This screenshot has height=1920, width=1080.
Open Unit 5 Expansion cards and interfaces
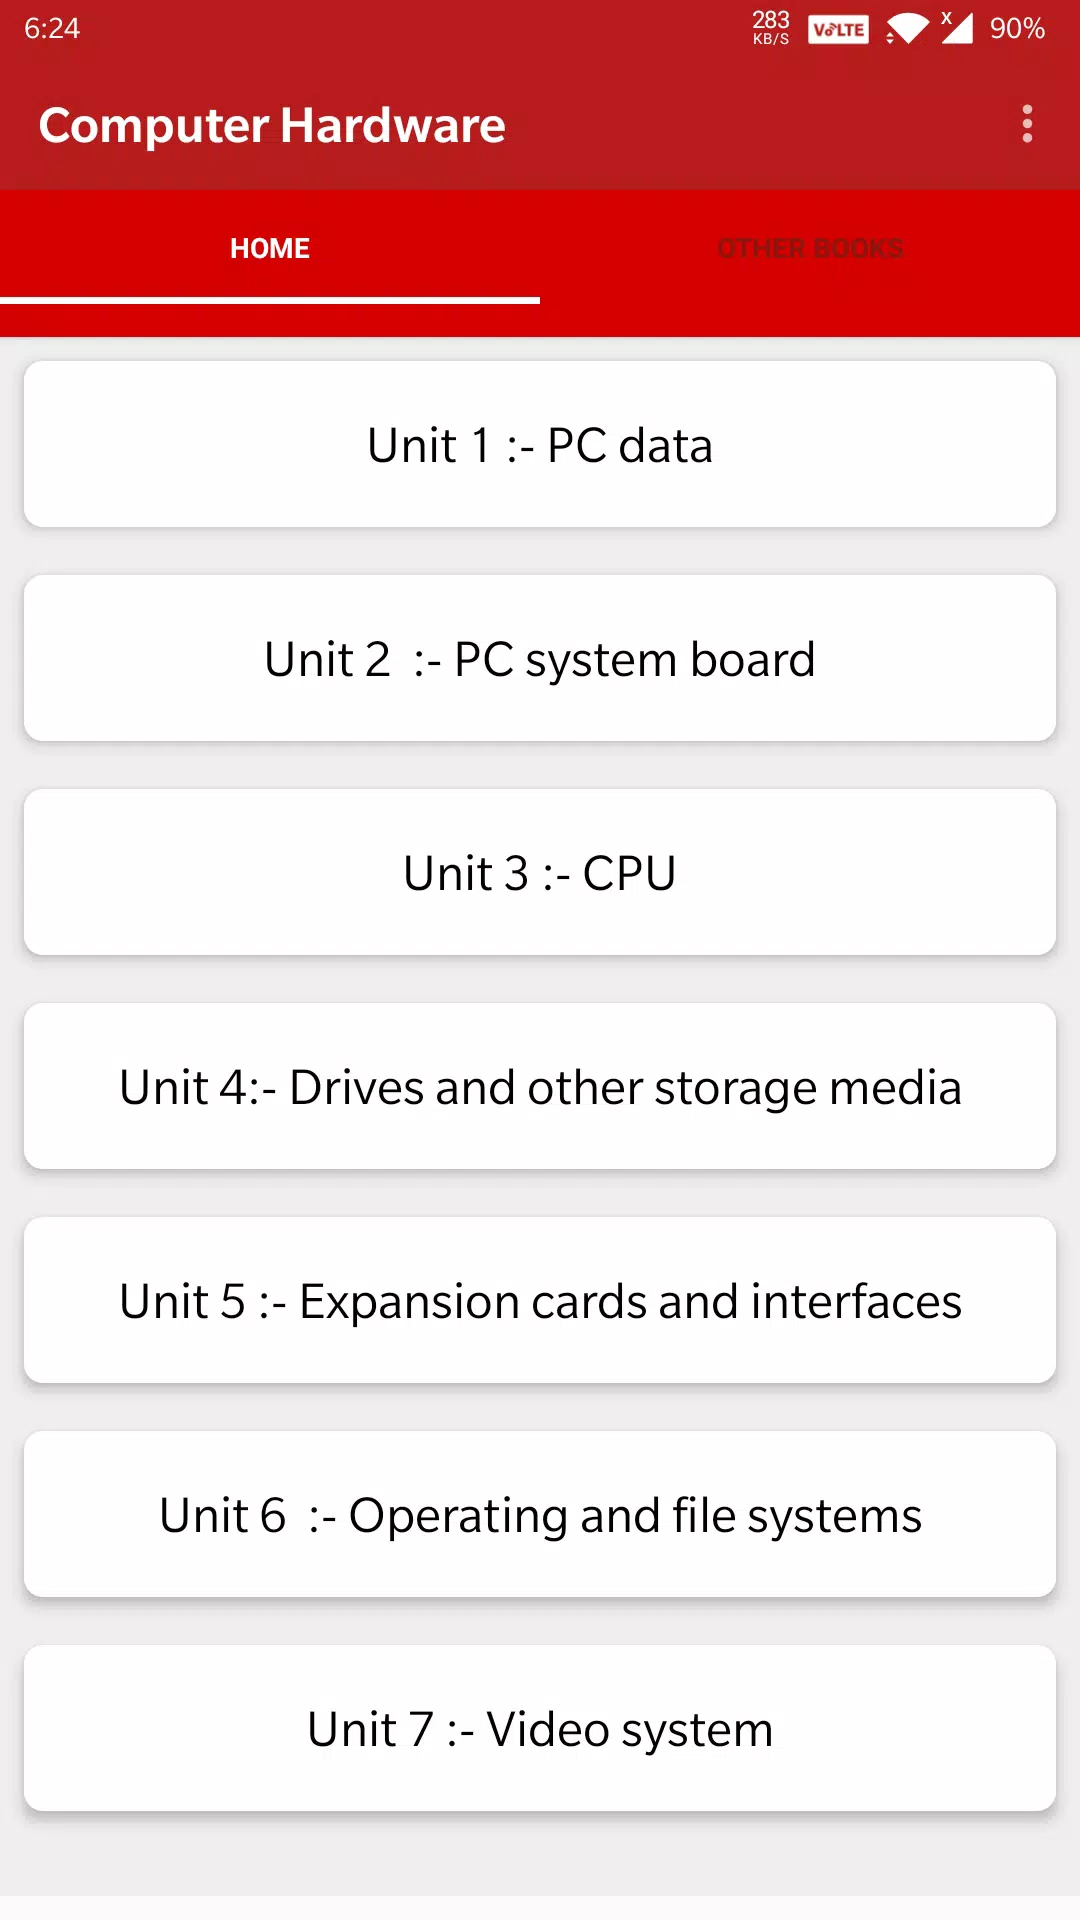click(x=540, y=1300)
